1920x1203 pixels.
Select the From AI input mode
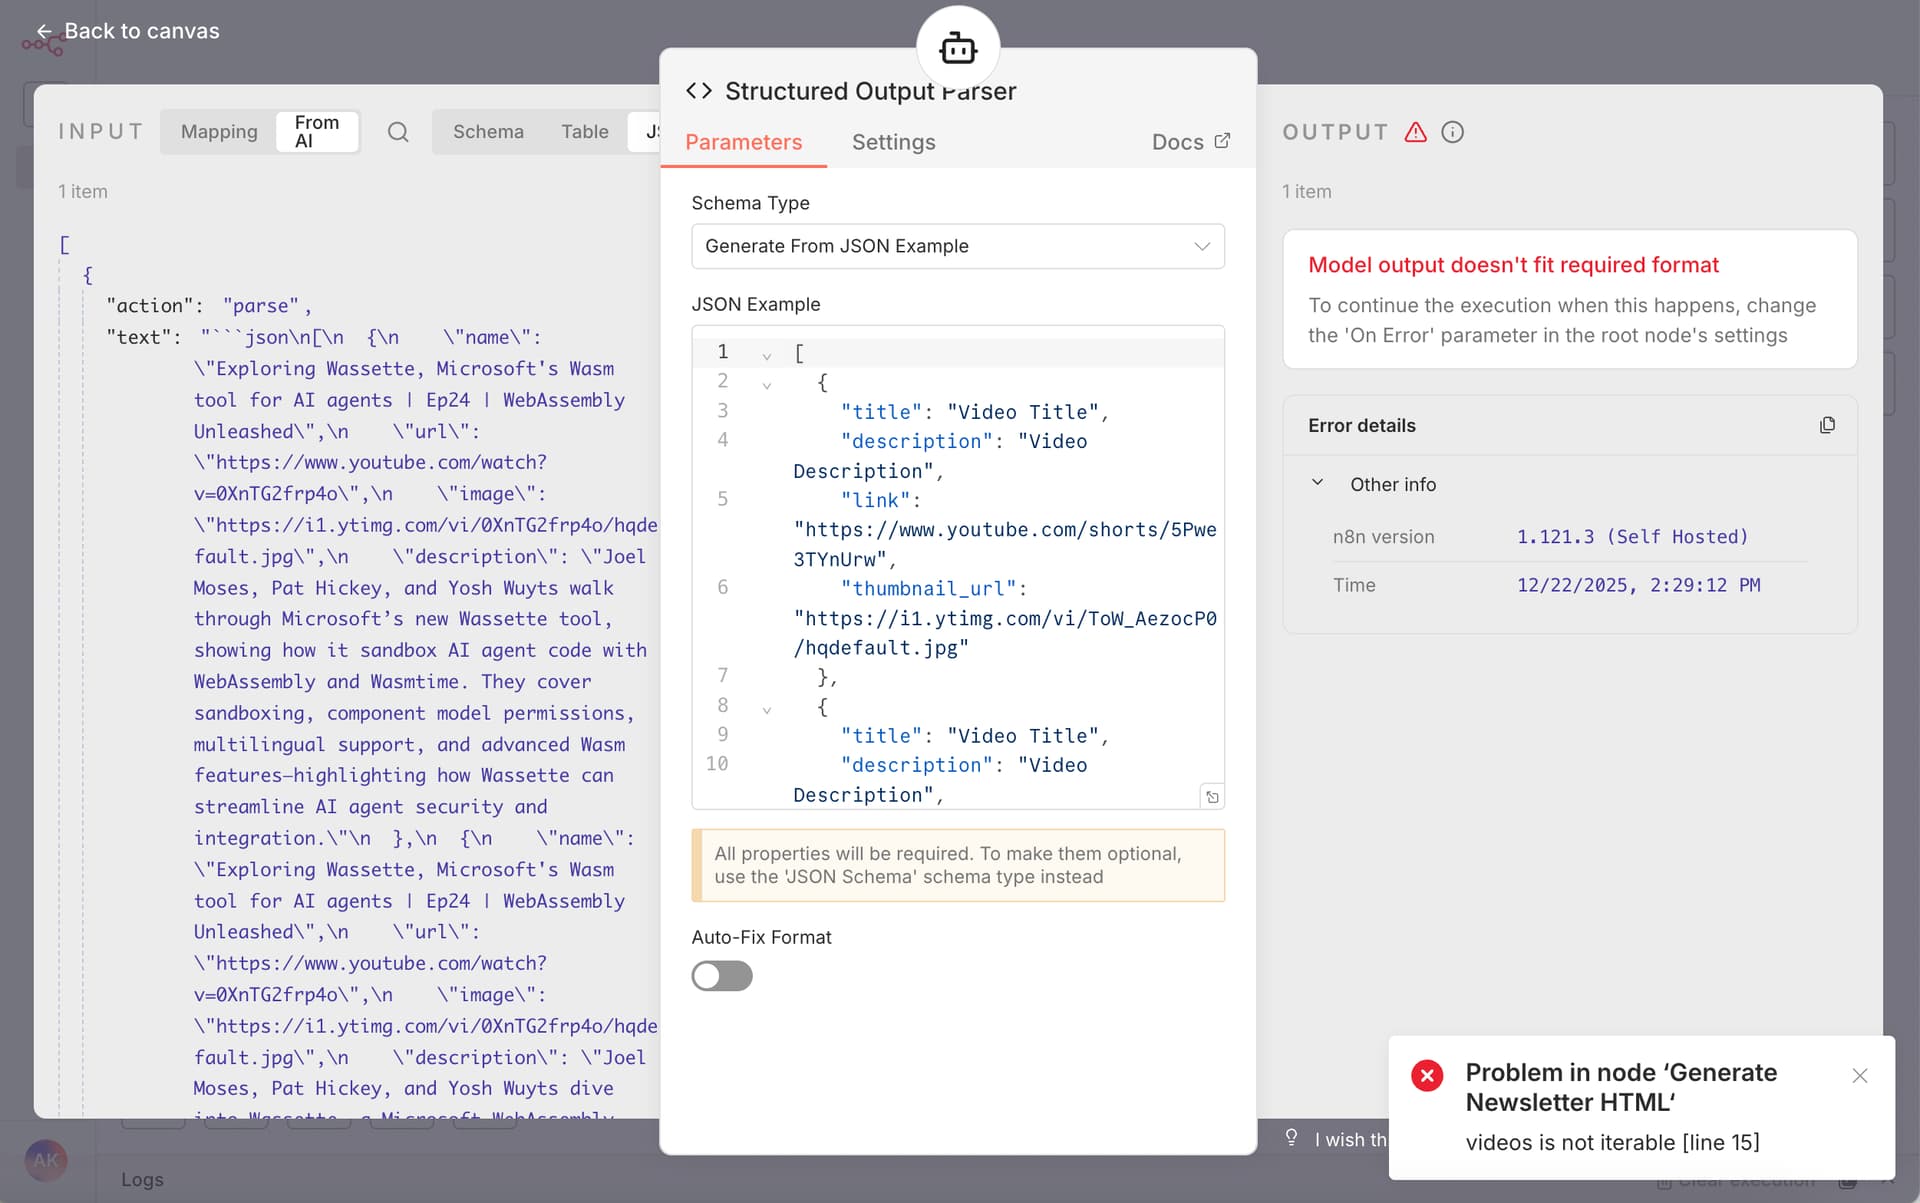[316, 132]
